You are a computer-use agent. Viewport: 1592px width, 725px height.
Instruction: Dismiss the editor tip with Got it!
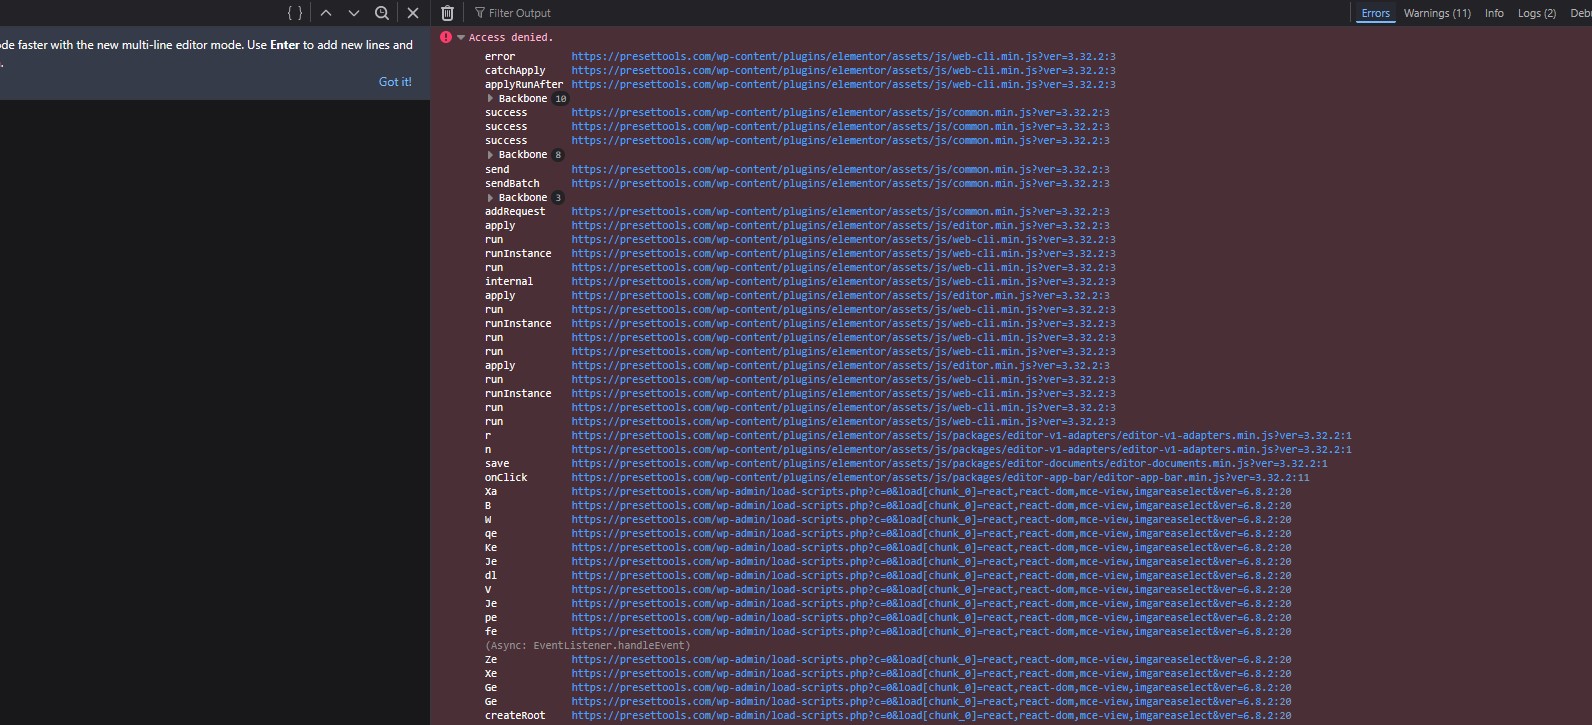click(395, 82)
